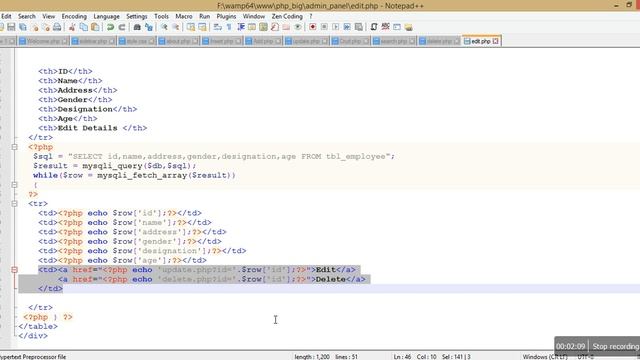Click the Close All toolbar icon
The height and width of the screenshot is (360, 640).
(46, 27)
